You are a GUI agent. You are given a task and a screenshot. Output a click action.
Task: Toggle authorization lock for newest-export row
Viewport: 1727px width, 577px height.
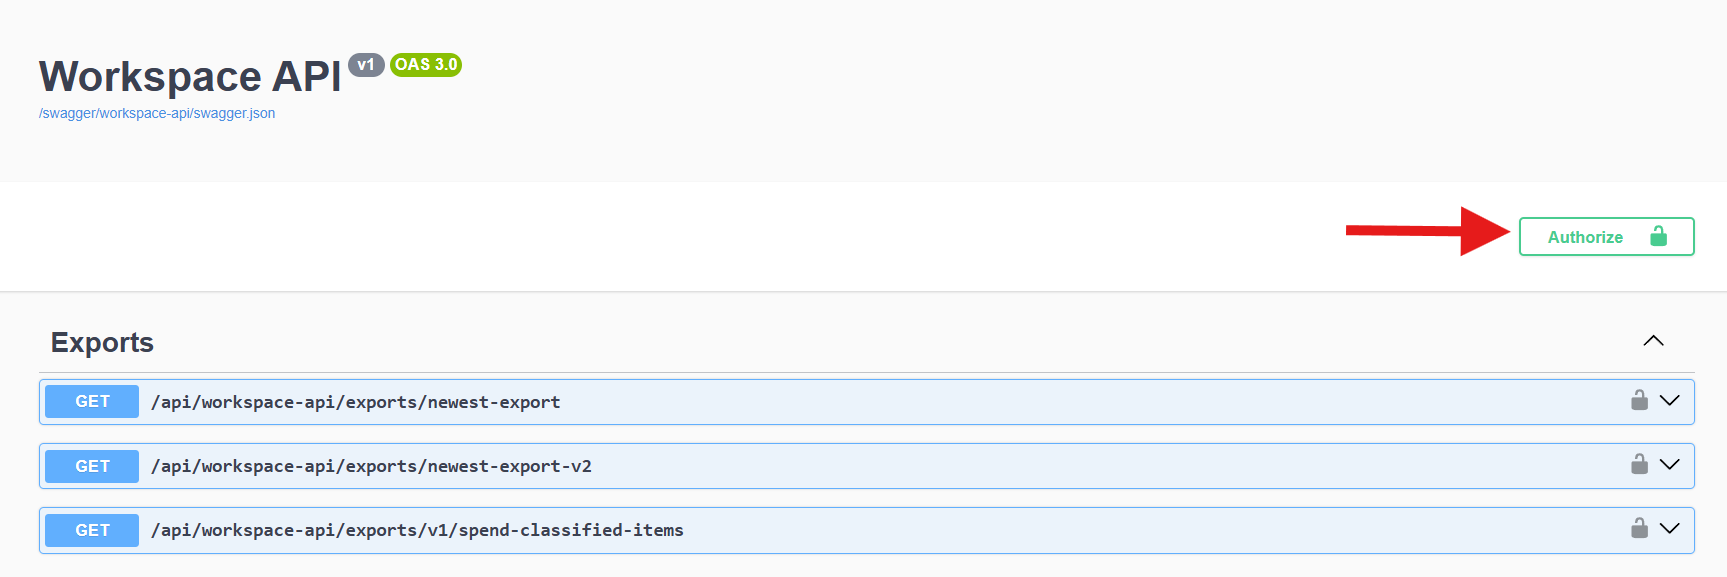click(1639, 400)
